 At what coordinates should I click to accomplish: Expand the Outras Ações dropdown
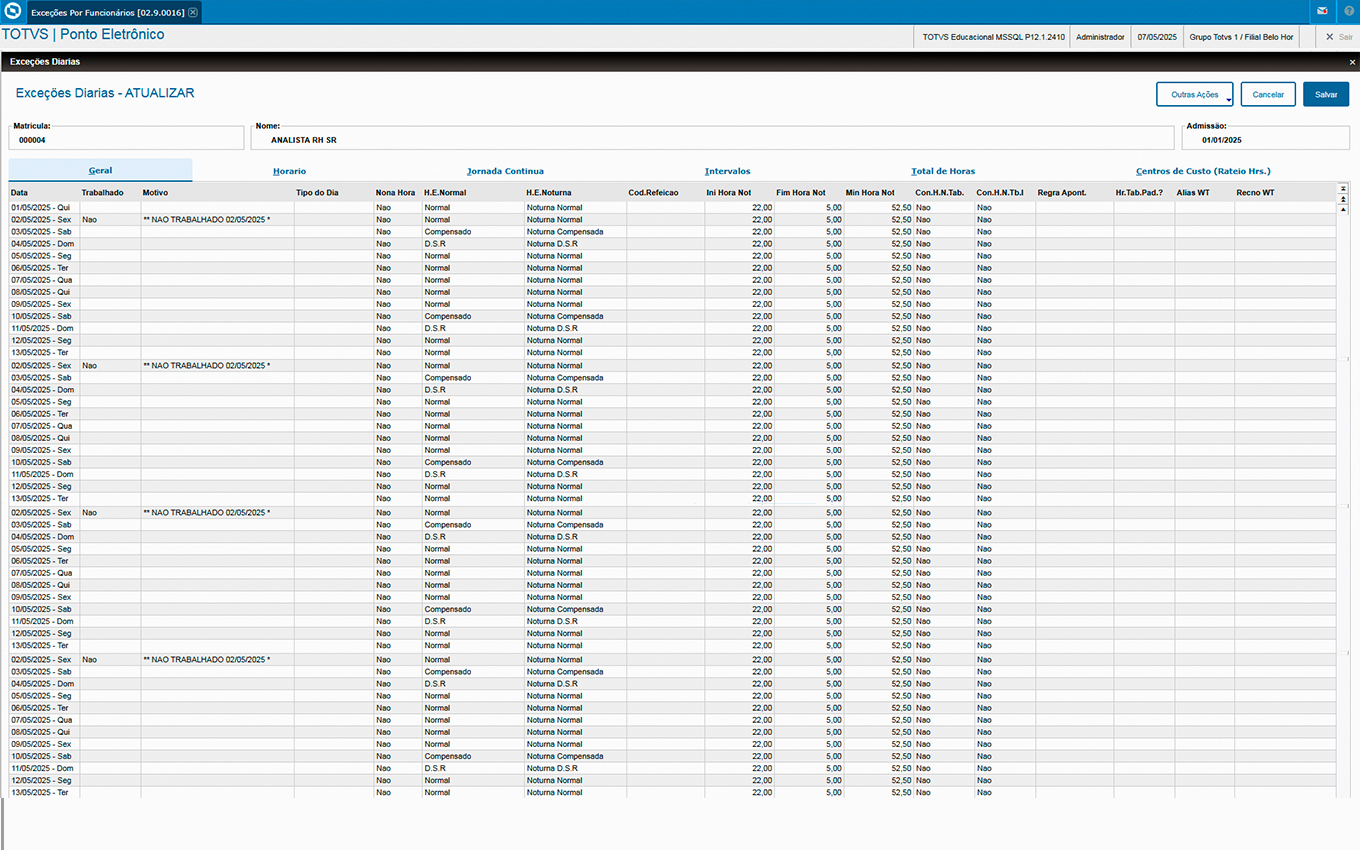[x=1195, y=95]
